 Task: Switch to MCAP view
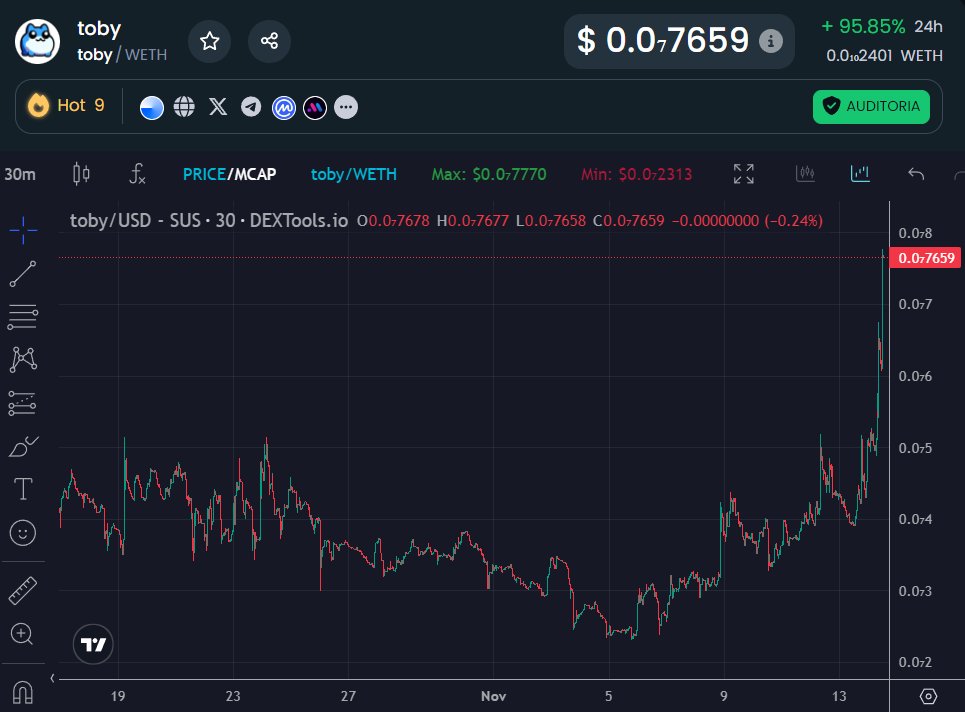(255, 174)
